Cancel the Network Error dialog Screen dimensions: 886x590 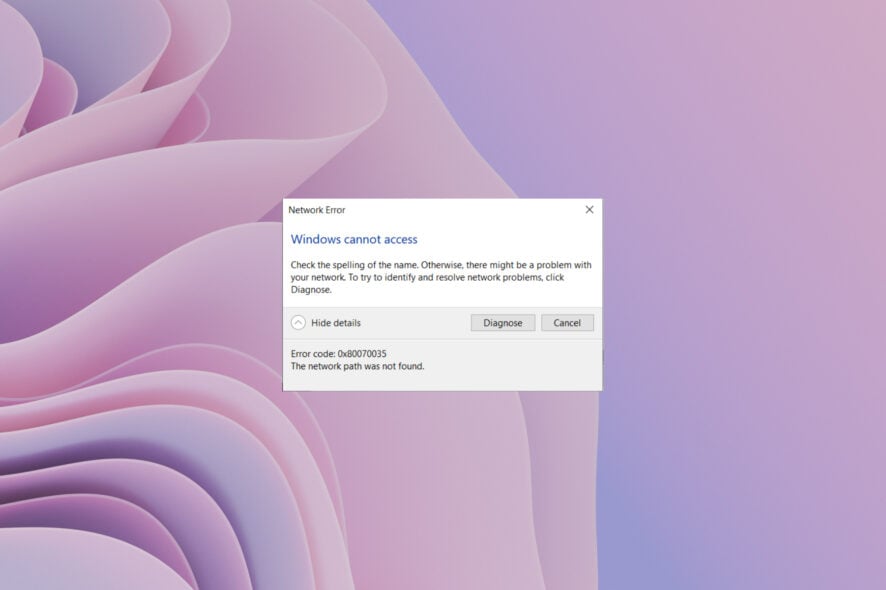(x=567, y=323)
